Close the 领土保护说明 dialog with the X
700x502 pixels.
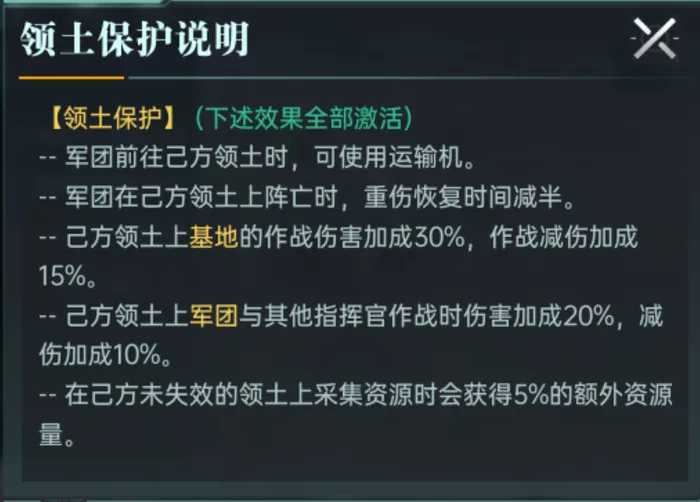pos(654,39)
